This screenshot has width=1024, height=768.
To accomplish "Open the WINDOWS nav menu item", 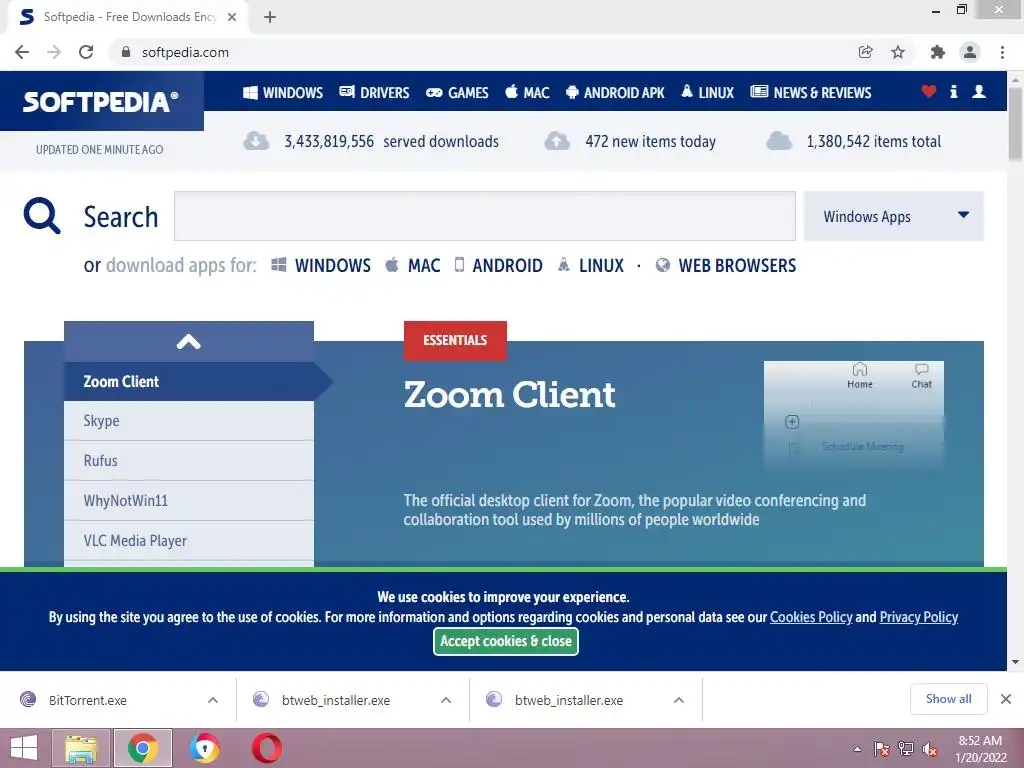I will click(x=283, y=93).
